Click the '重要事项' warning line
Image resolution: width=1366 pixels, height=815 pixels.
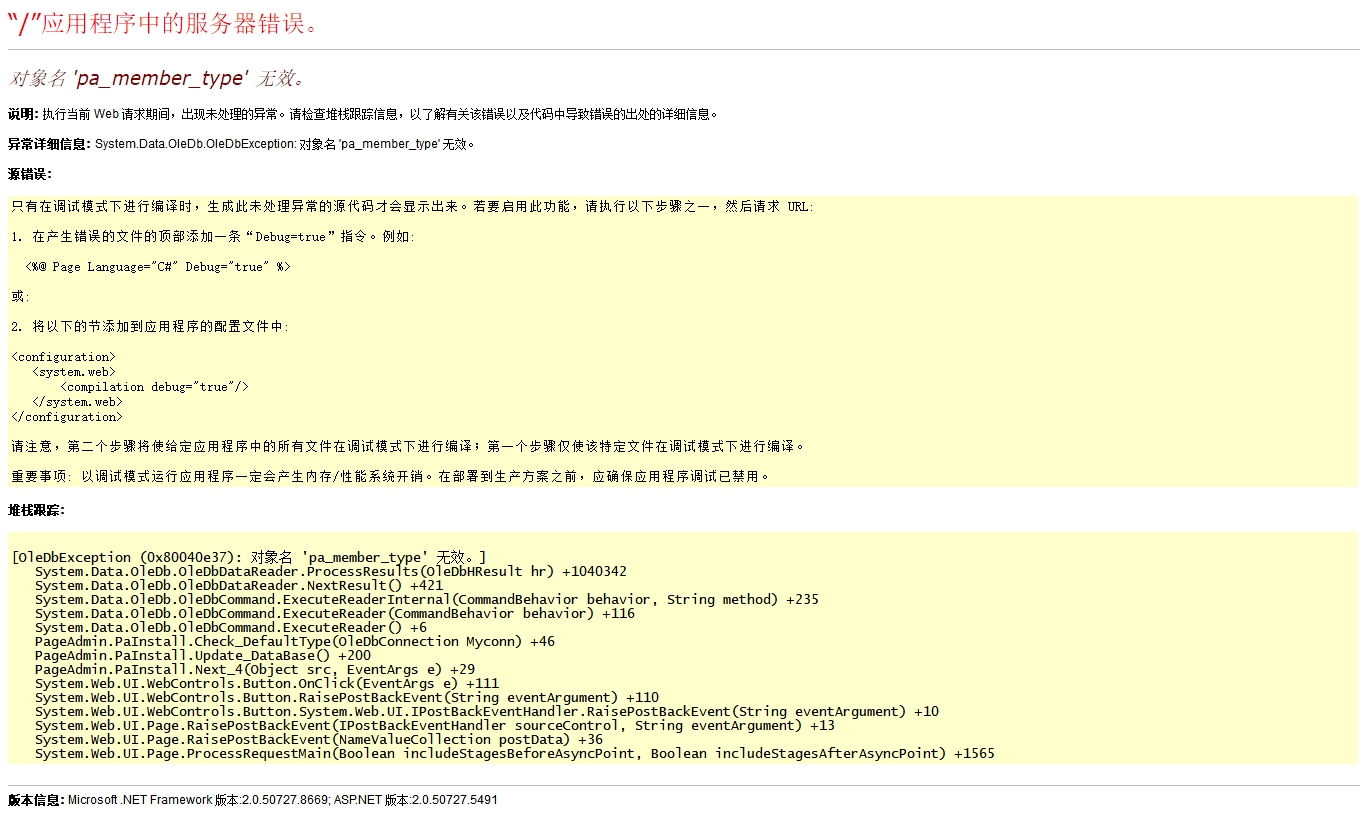(x=390, y=477)
